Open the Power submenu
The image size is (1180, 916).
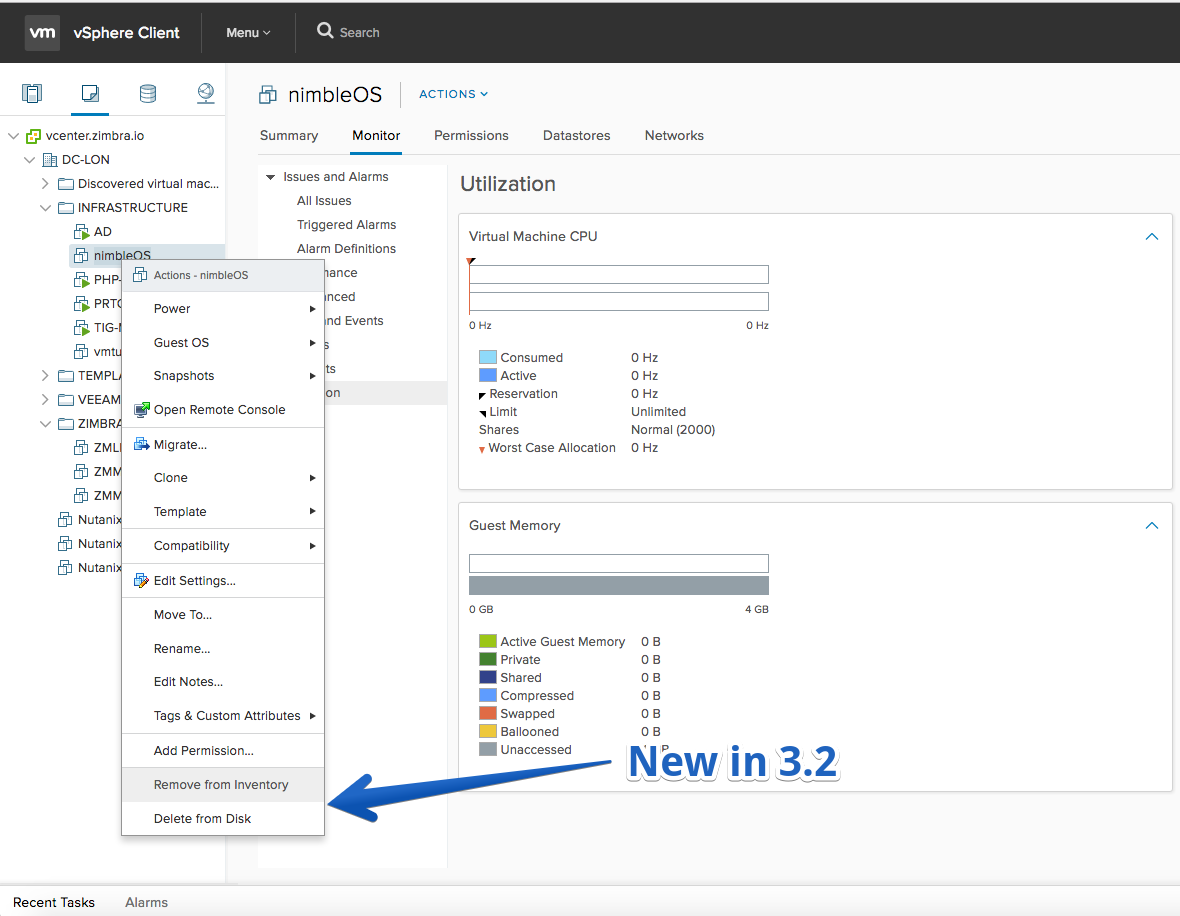[223, 309]
